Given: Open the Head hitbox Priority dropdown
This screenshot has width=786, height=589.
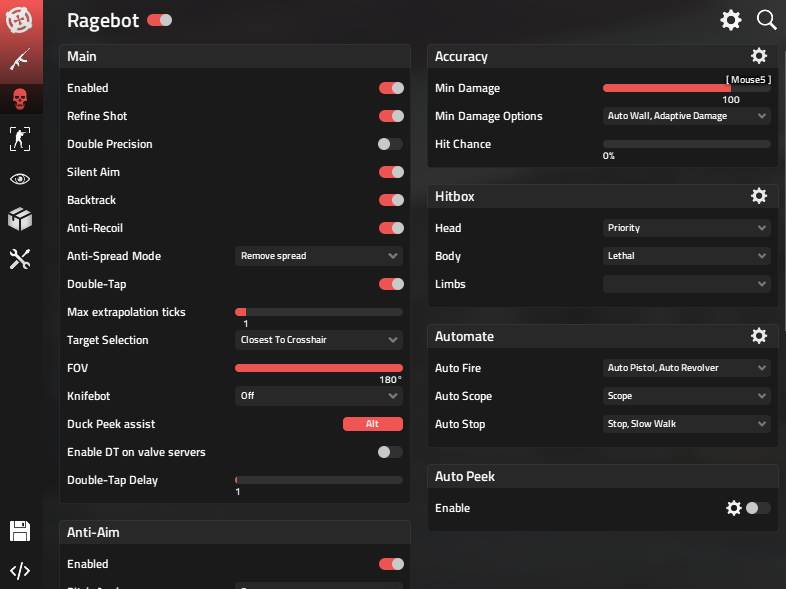Looking at the screenshot, I should click(x=687, y=228).
